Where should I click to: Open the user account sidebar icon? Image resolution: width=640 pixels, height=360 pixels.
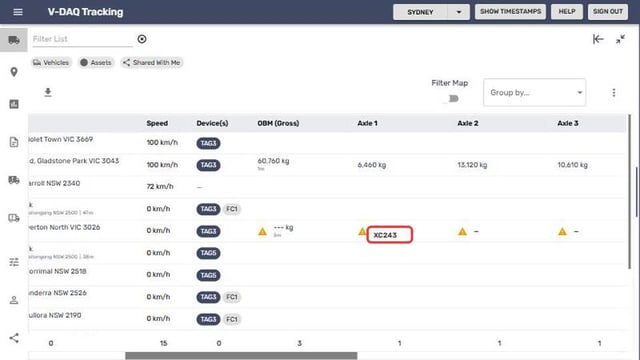click(14, 300)
